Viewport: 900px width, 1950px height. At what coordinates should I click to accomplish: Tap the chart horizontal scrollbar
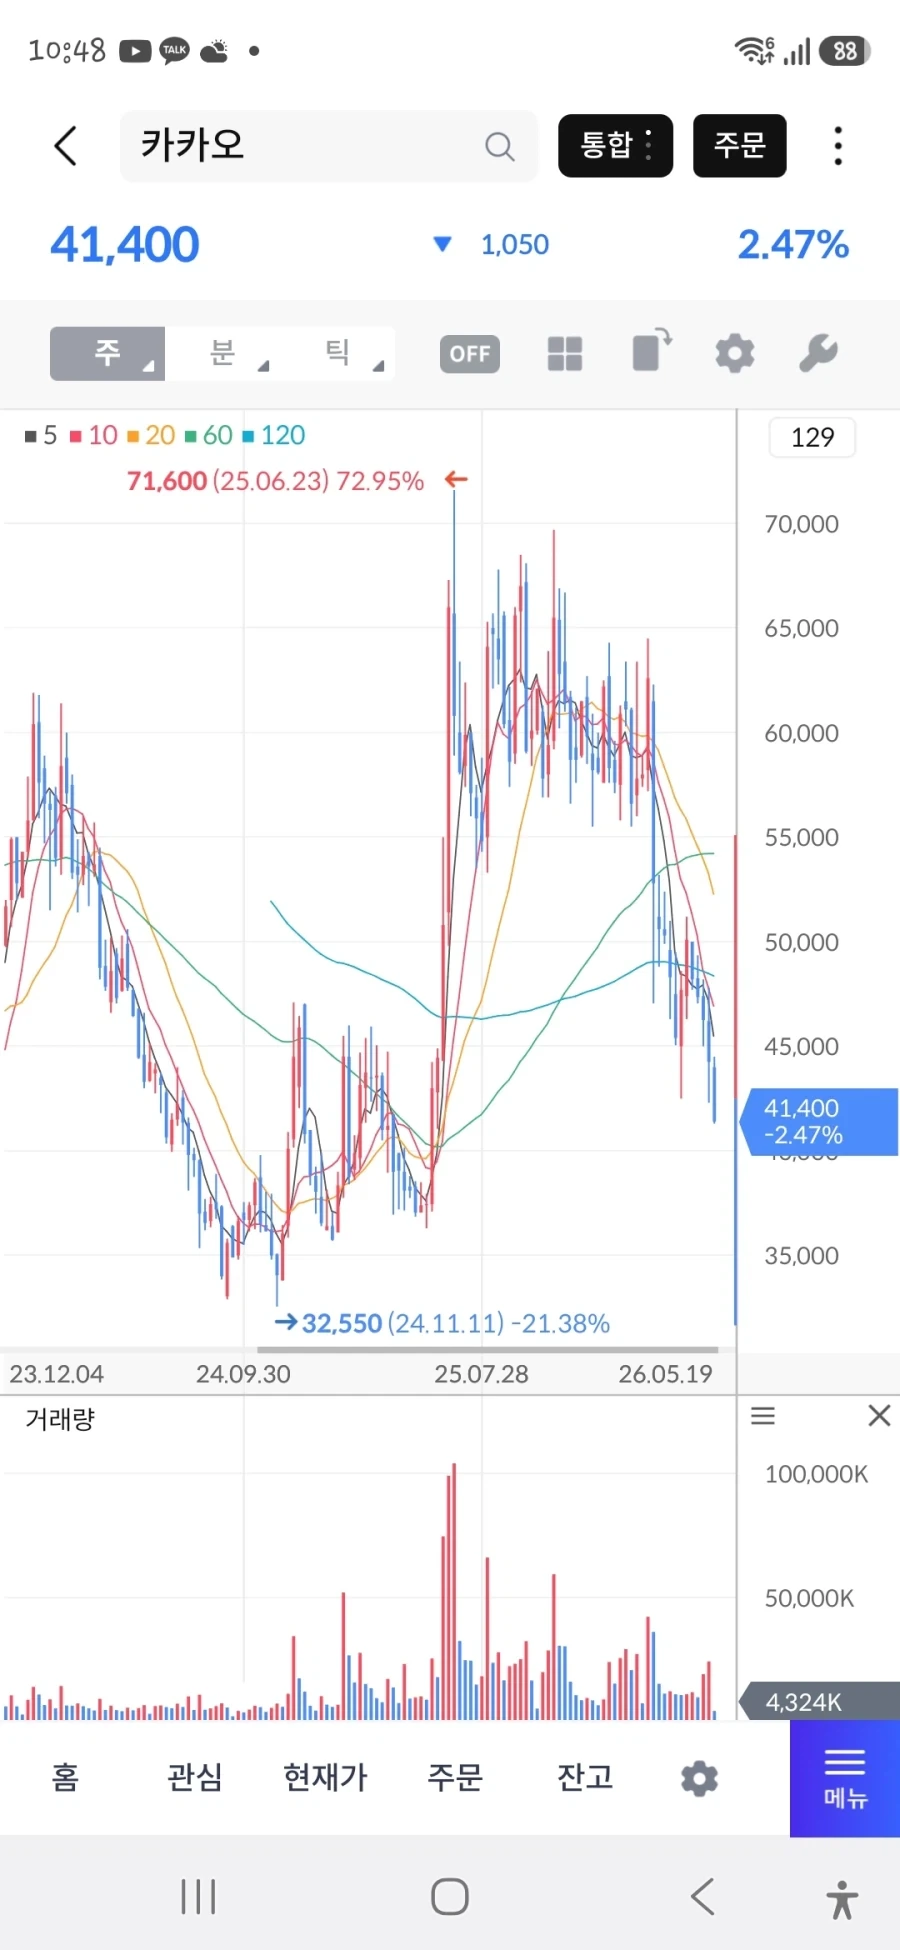[488, 1349]
